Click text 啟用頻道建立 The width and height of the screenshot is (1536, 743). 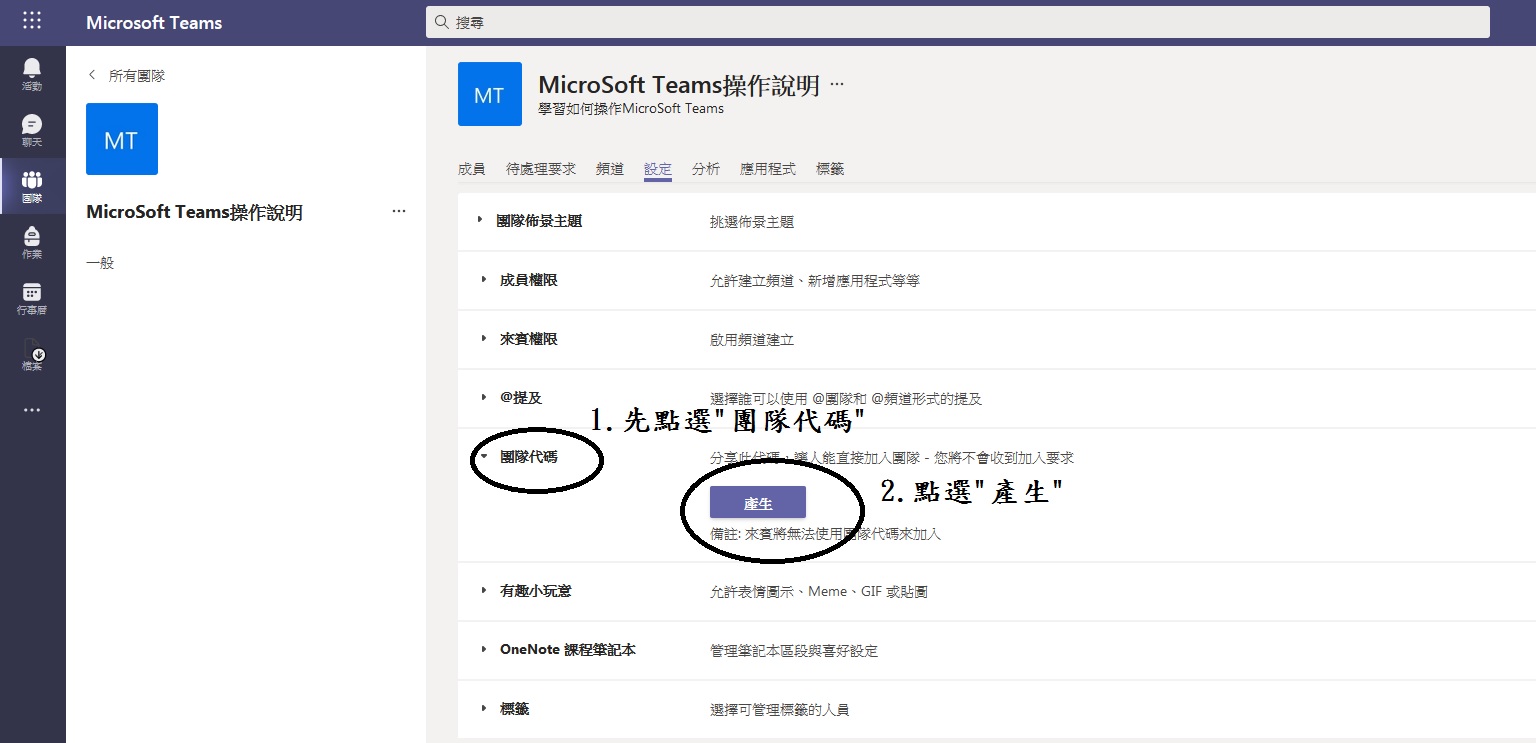click(752, 340)
